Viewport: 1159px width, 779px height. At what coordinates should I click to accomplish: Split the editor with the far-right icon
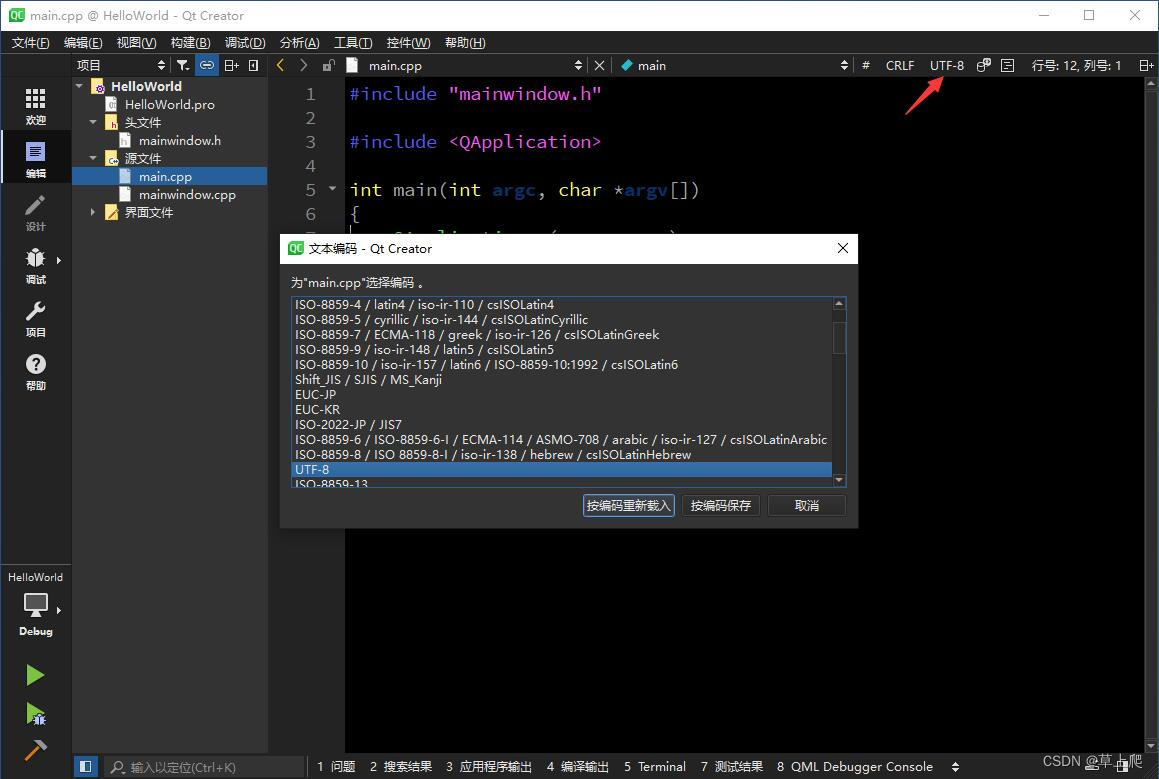1146,66
